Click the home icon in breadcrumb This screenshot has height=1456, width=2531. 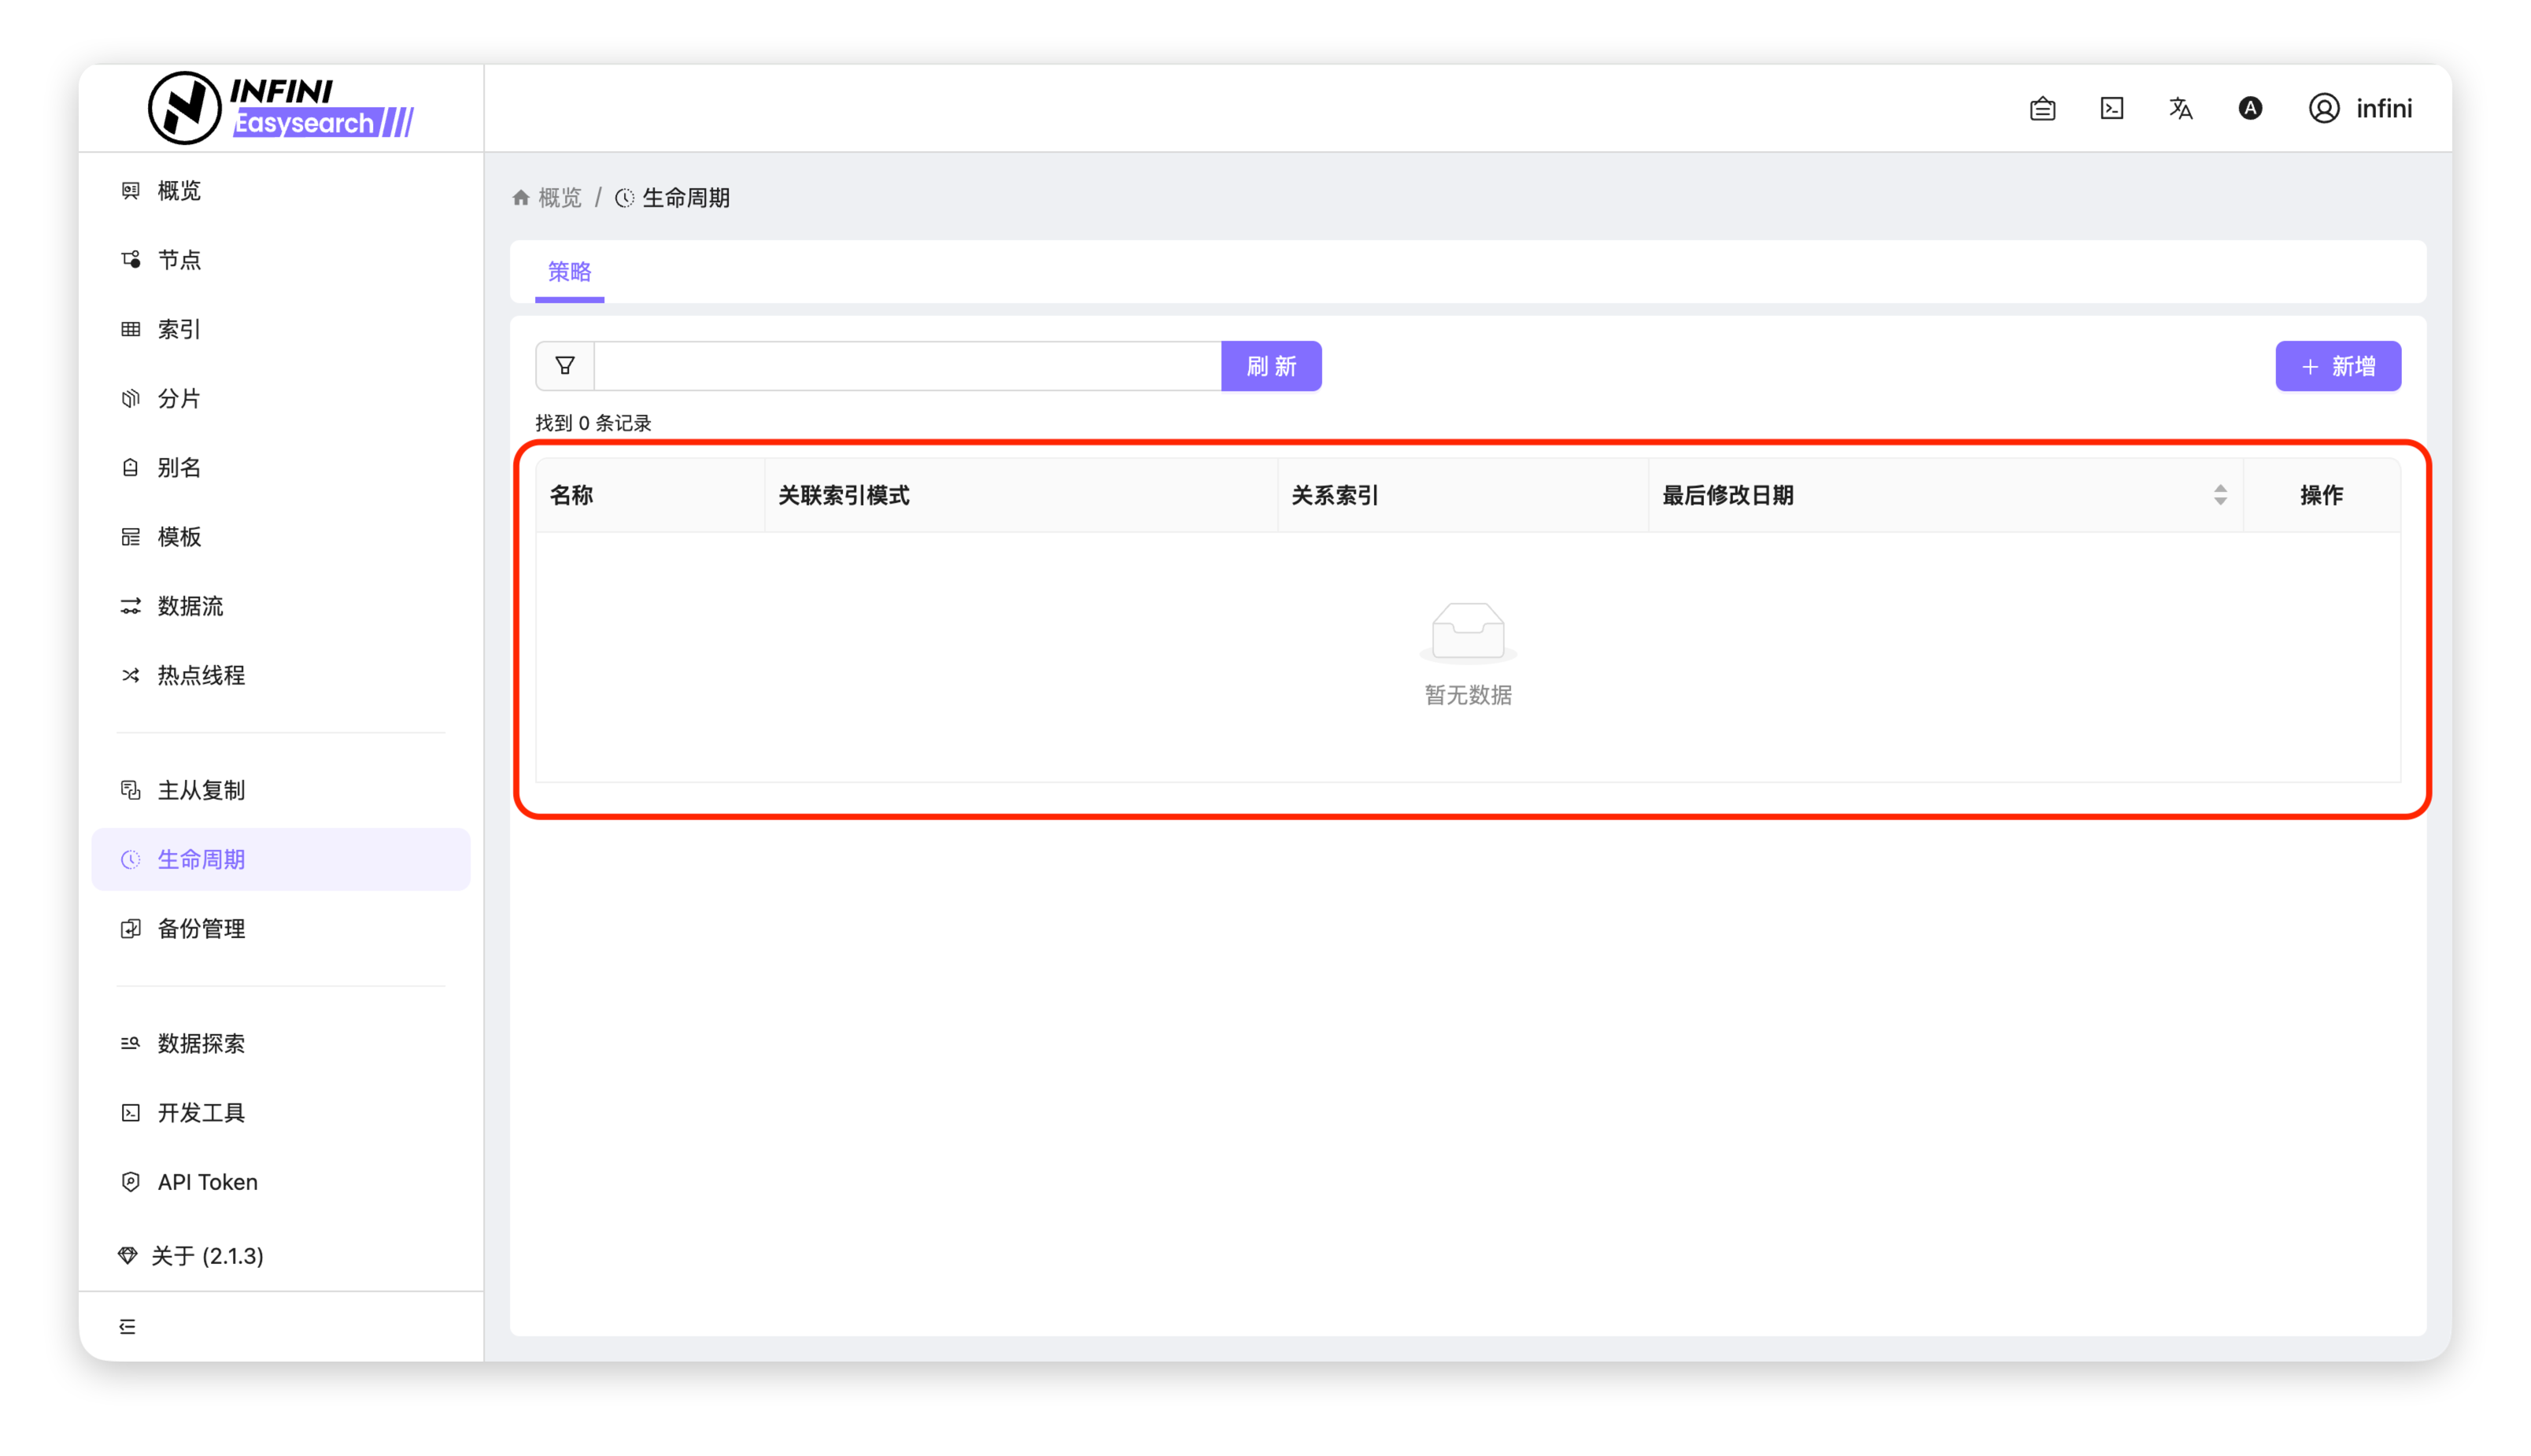pos(520,198)
